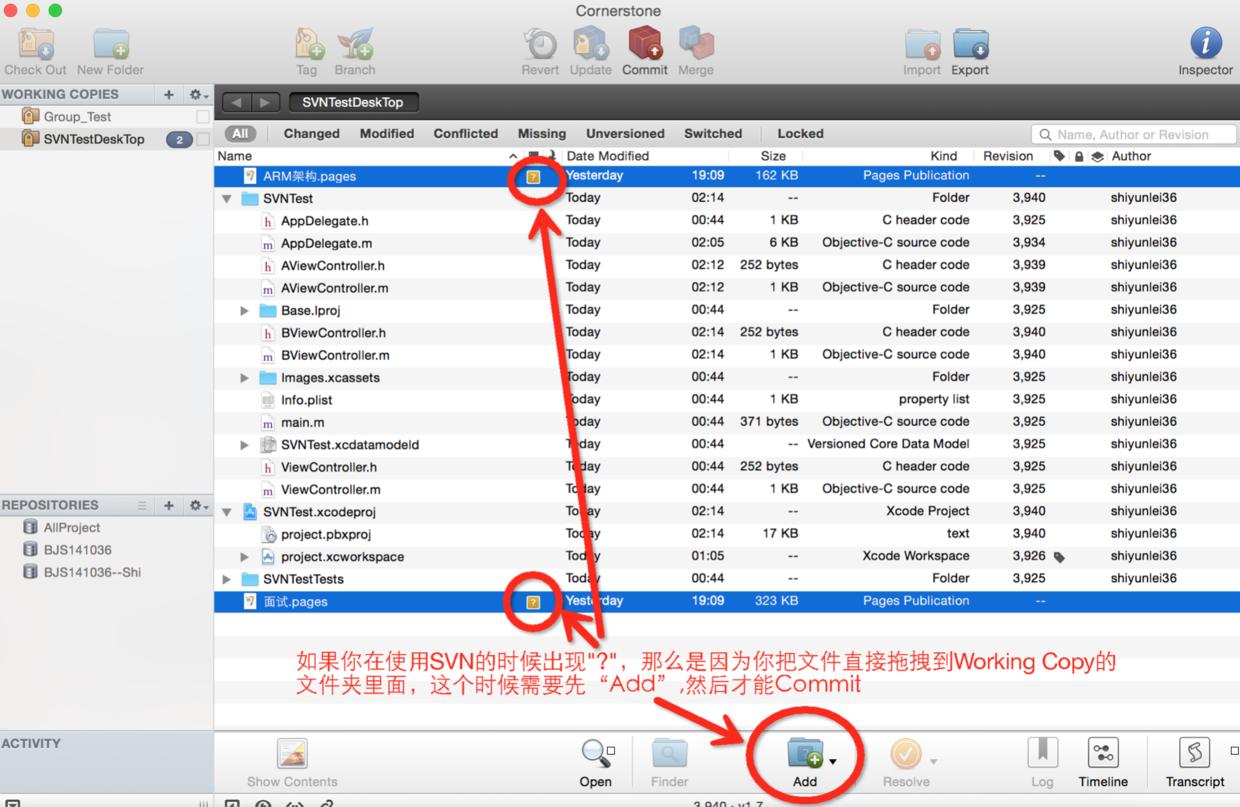1240x807 pixels.
Task: Open the Working Copies gear menu
Action: click(198, 94)
